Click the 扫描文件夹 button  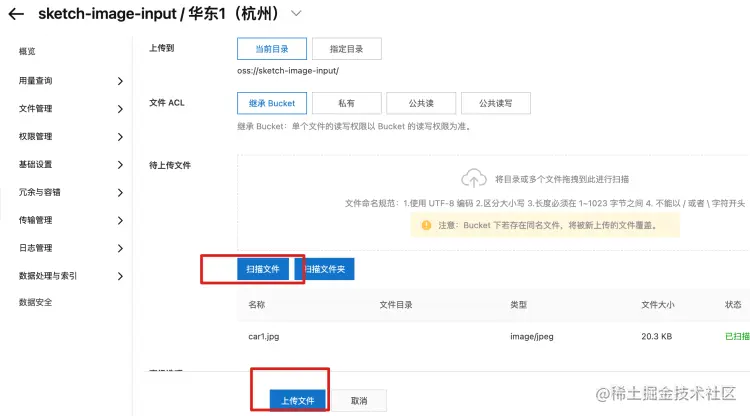(325, 269)
